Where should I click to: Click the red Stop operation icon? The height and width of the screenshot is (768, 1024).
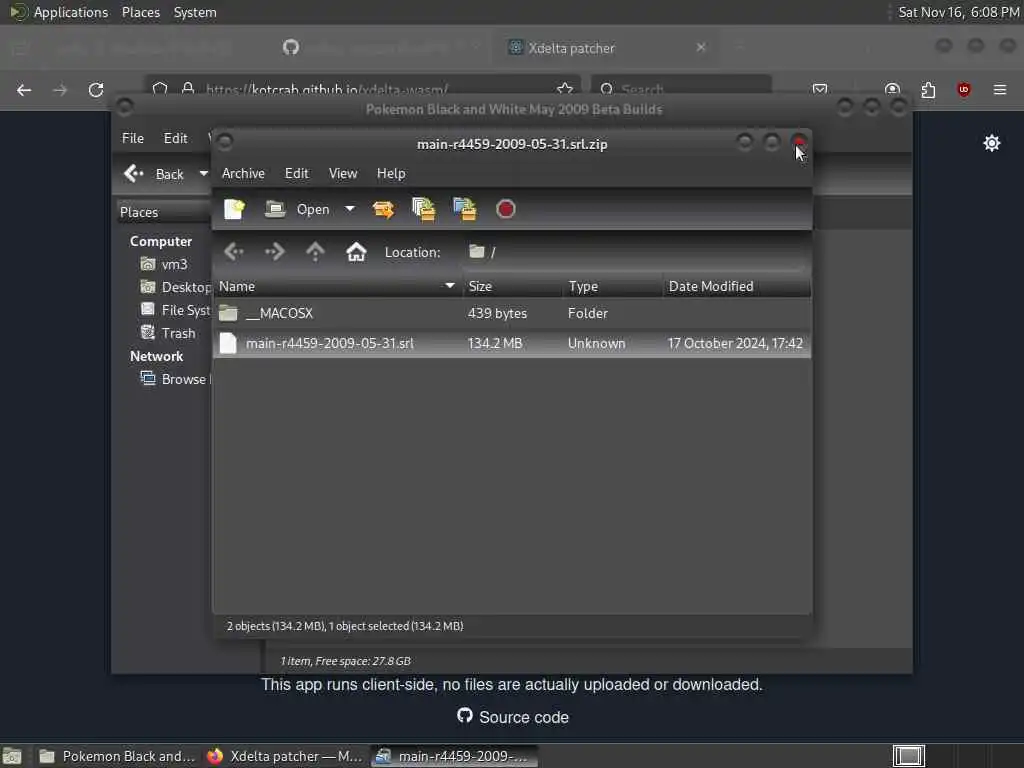[505, 209]
